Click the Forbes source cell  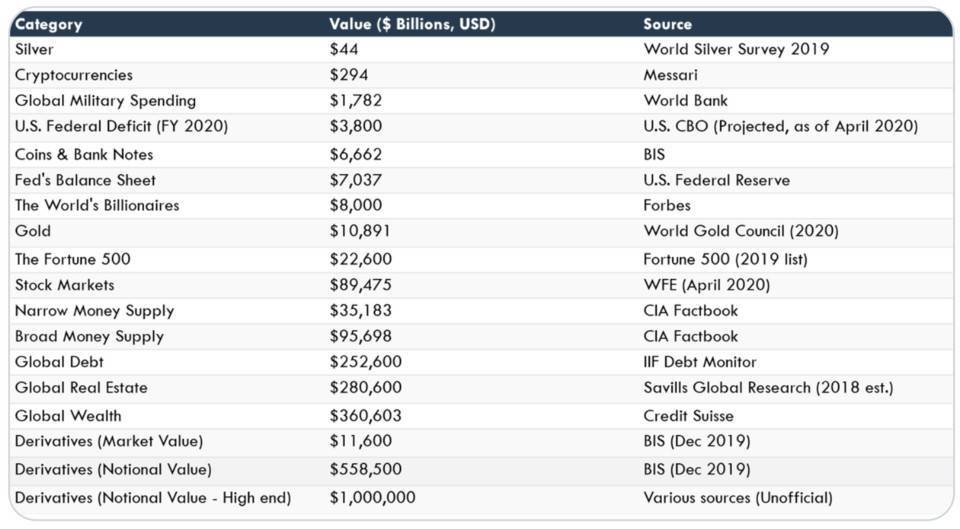click(x=667, y=205)
